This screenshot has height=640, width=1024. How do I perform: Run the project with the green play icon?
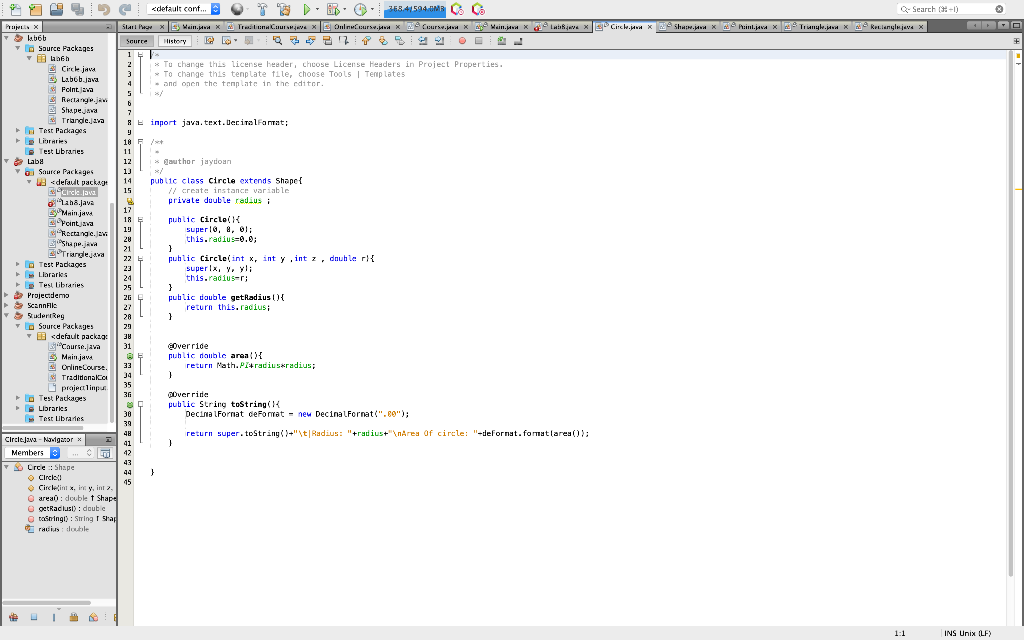(306, 8)
